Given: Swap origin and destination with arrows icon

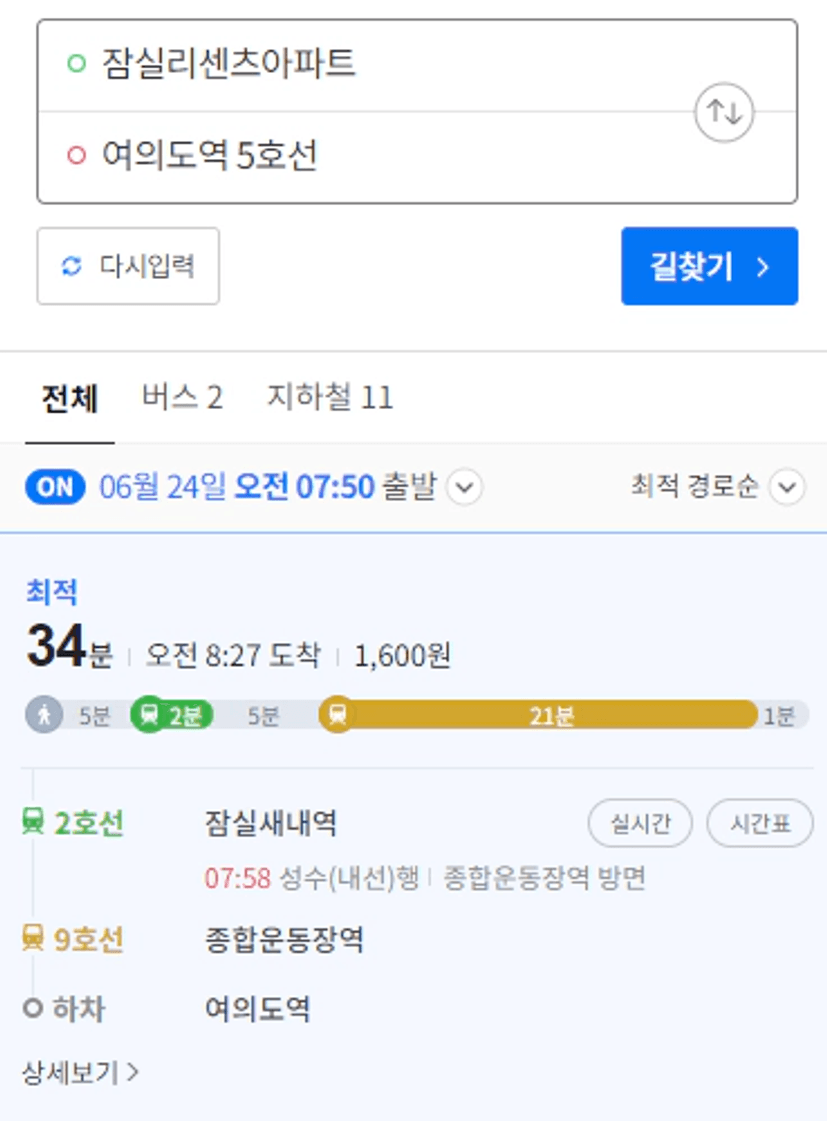Looking at the screenshot, I should point(723,112).
